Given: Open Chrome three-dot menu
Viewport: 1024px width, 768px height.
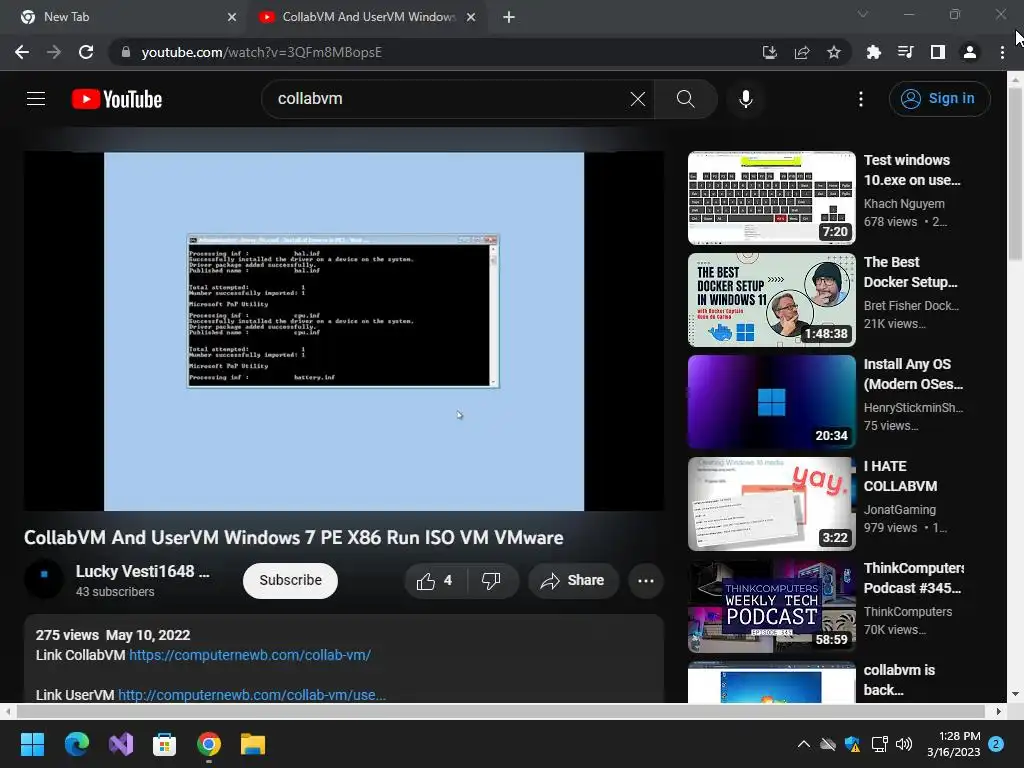Looking at the screenshot, I should [x=1002, y=52].
